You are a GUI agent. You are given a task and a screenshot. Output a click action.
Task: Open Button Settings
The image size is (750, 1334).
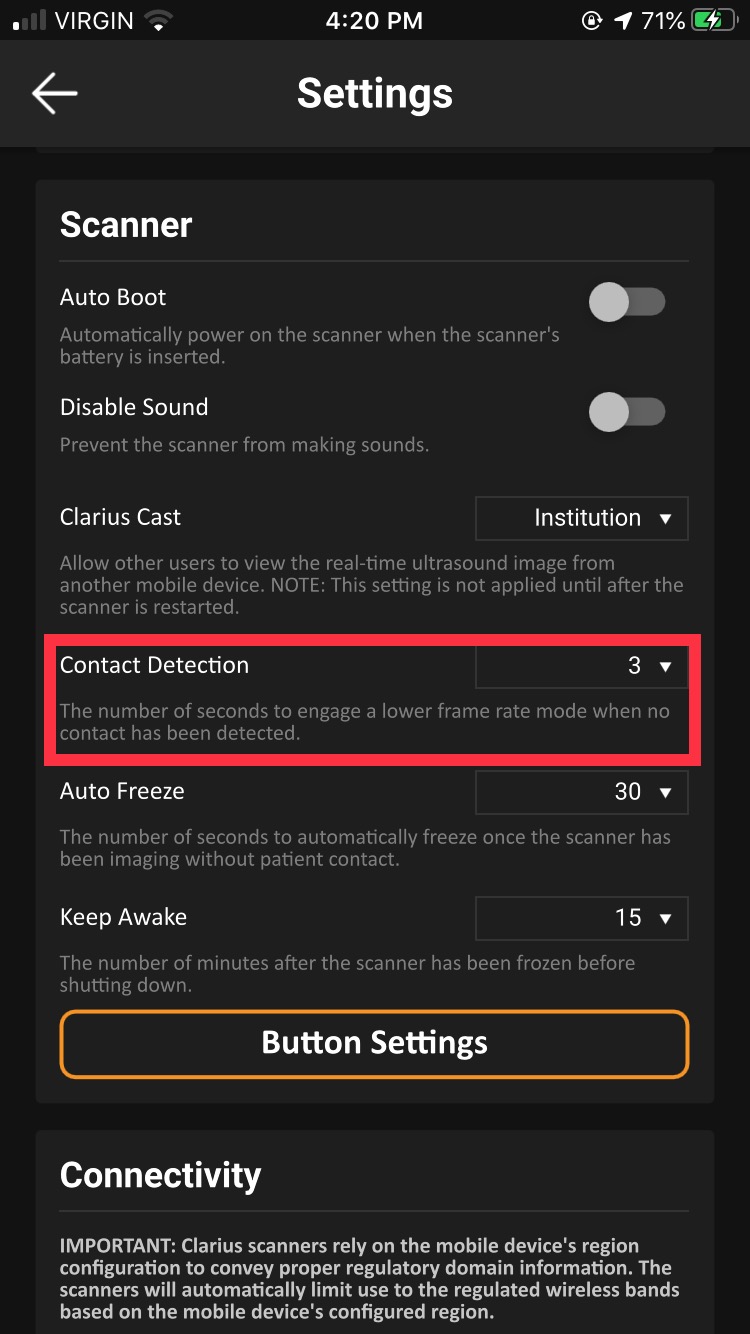pyautogui.click(x=375, y=1044)
